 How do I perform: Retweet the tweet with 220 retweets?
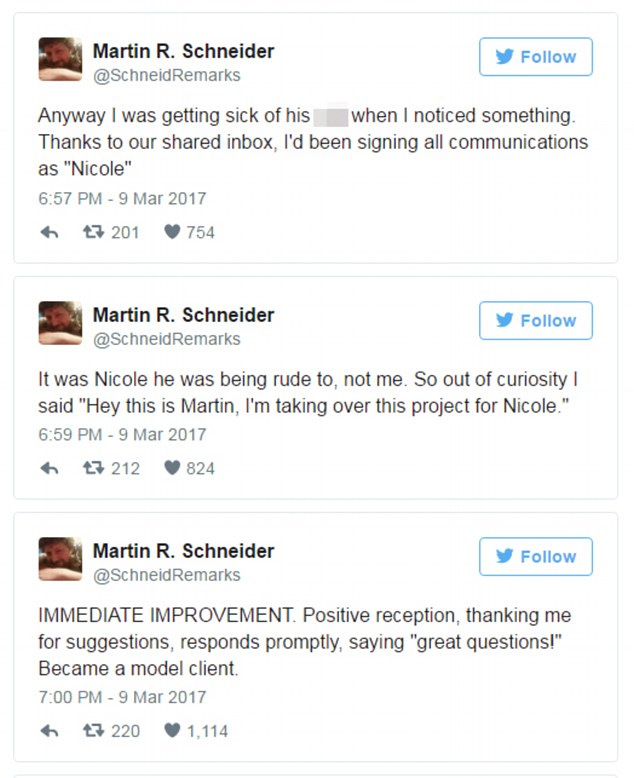point(93,732)
